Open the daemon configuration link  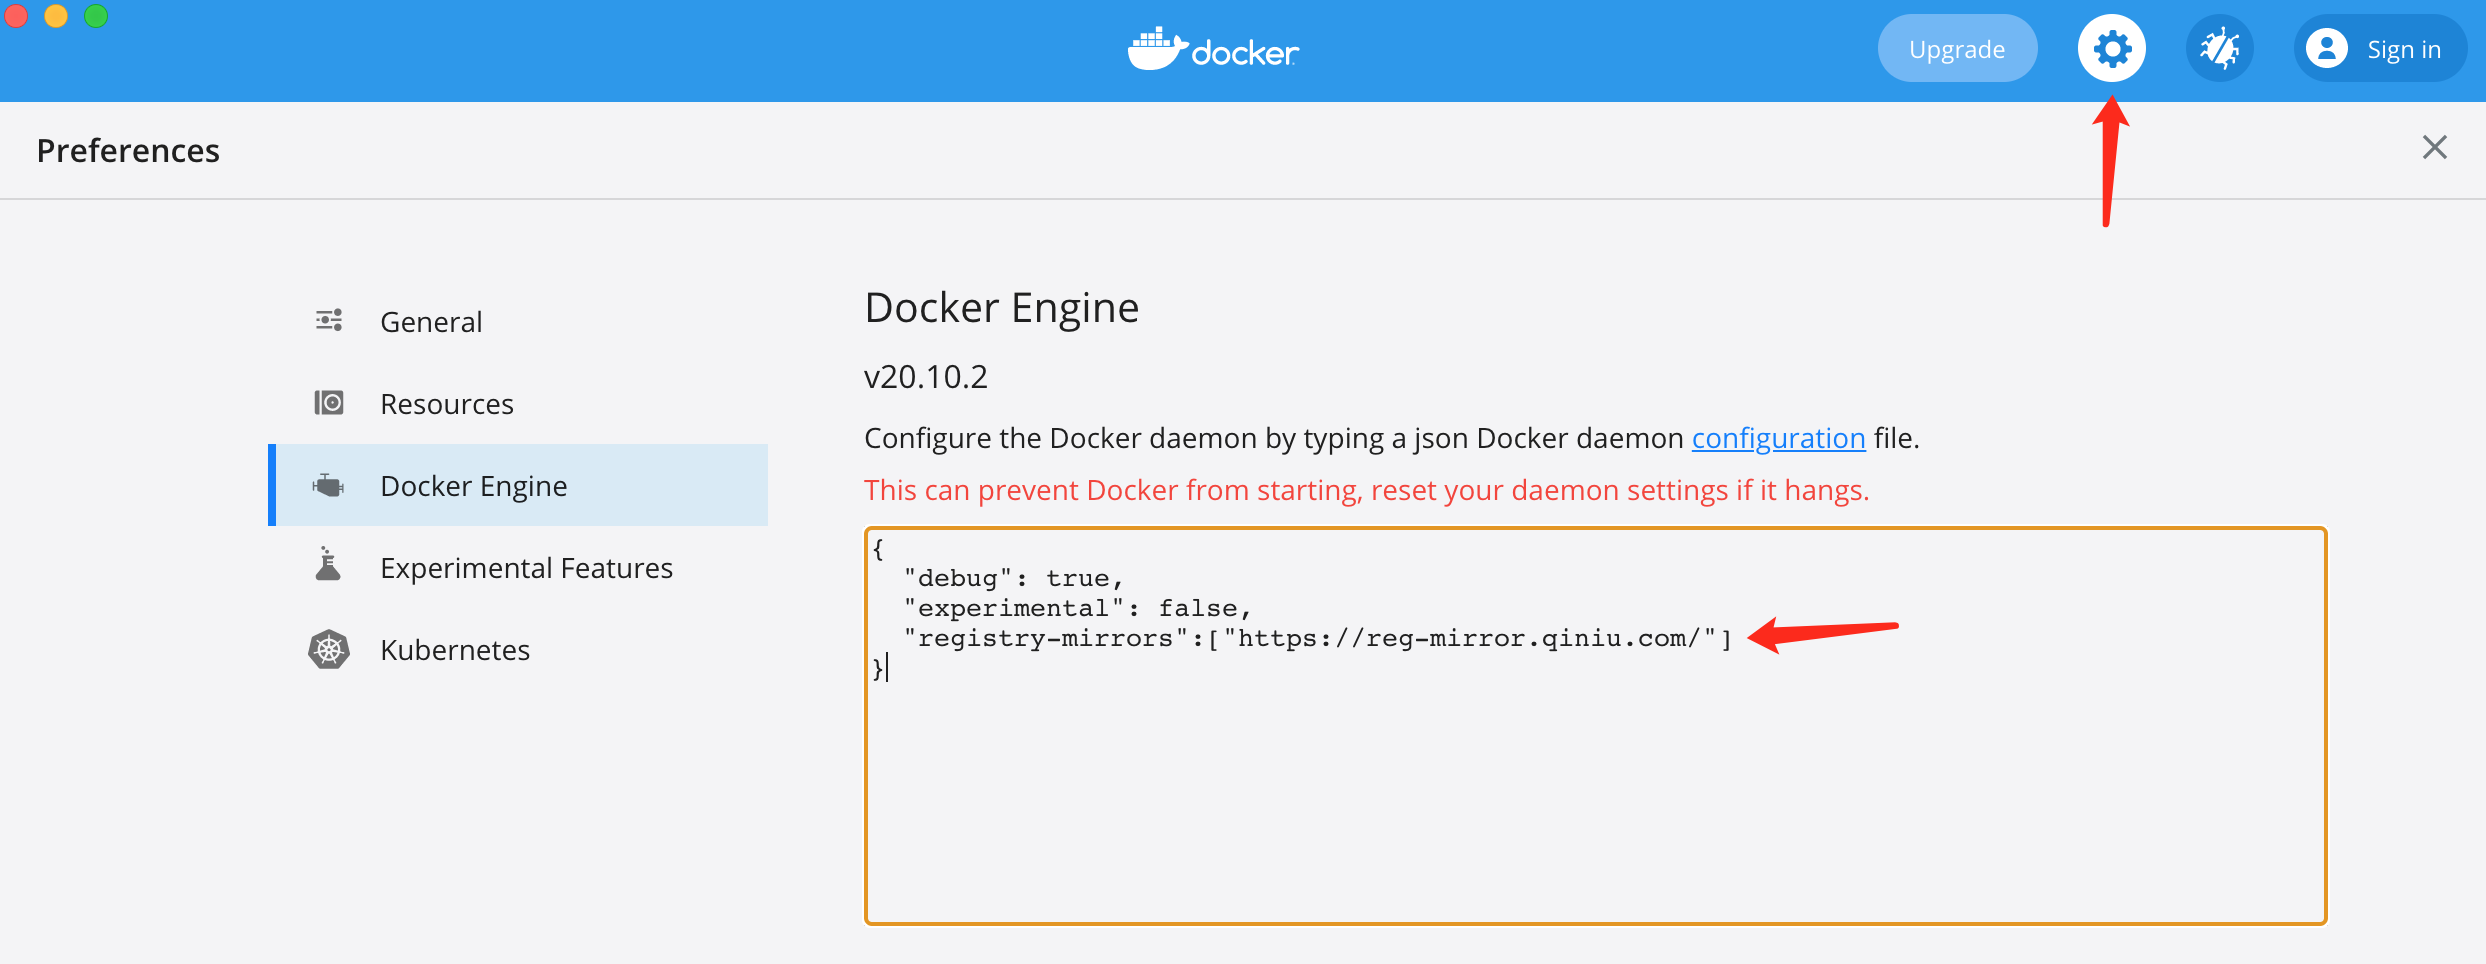tap(1778, 438)
